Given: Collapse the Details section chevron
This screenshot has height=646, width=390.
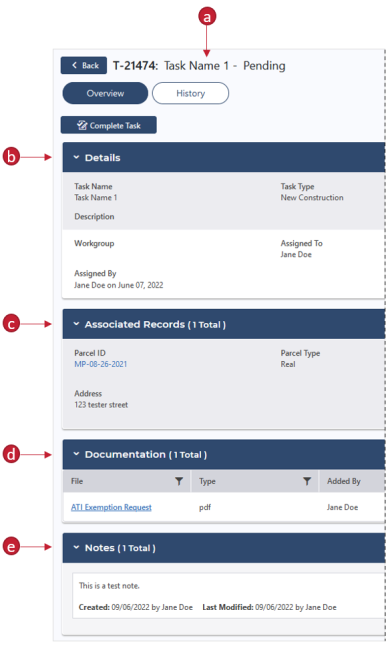Looking at the screenshot, I should (x=76, y=157).
